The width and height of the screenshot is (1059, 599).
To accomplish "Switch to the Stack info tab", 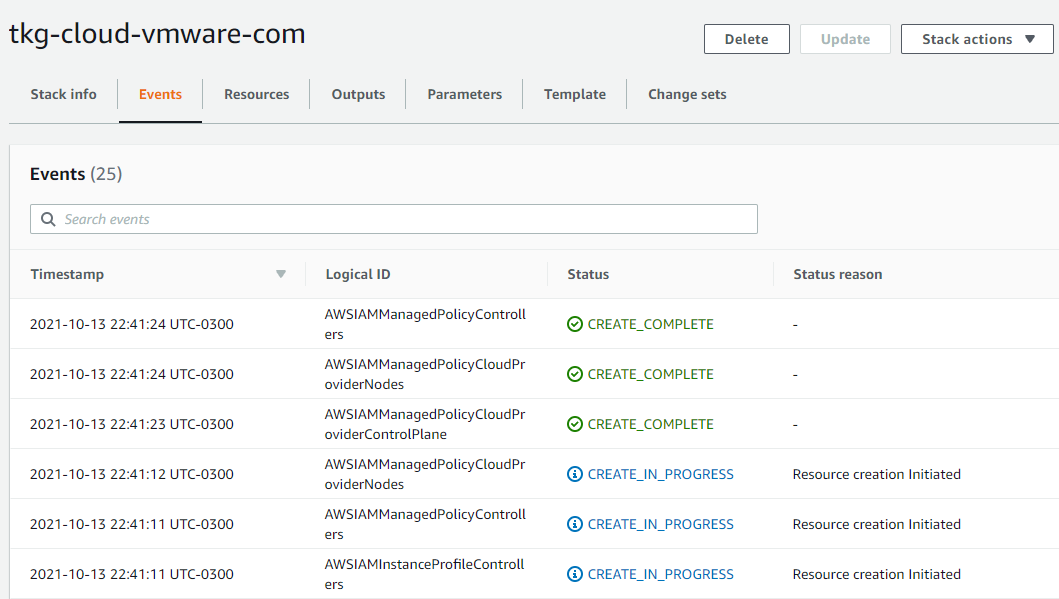I will coord(63,95).
